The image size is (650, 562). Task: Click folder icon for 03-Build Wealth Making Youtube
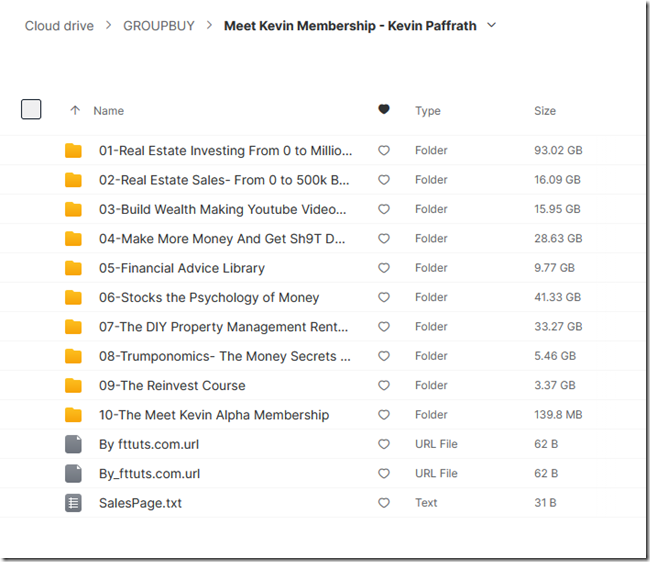(x=73, y=209)
